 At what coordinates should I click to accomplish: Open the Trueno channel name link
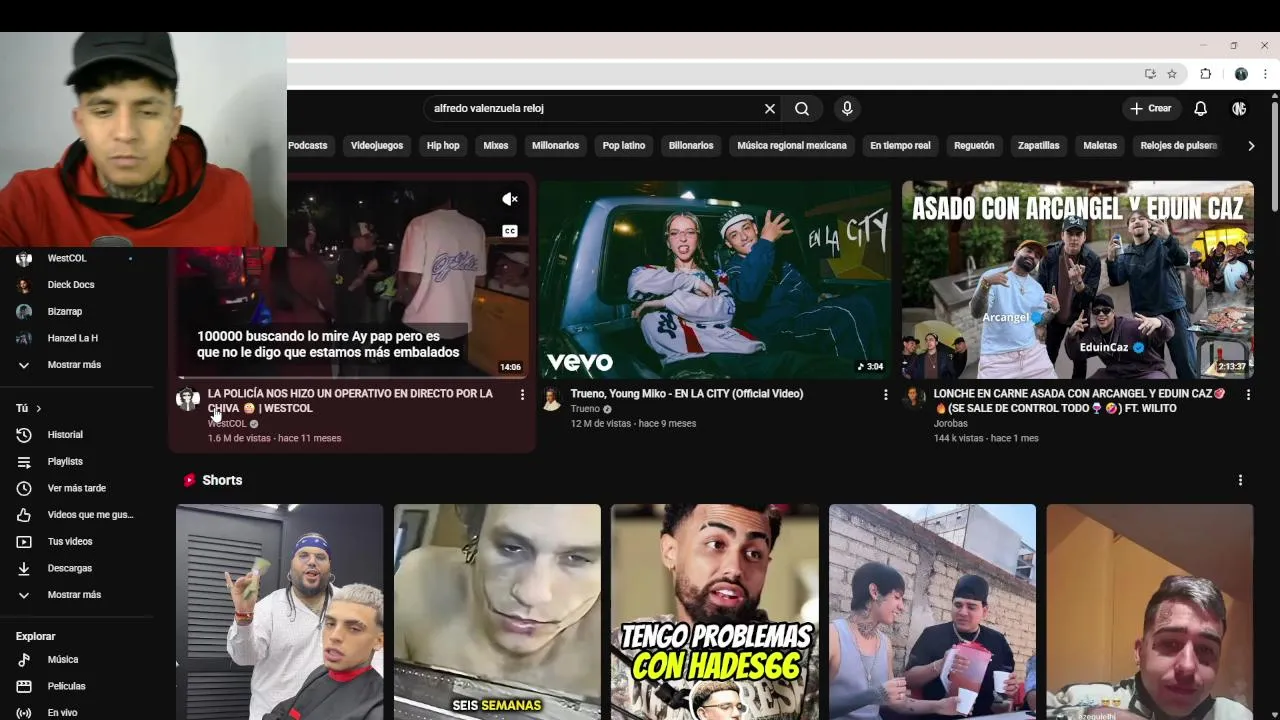[585, 409]
